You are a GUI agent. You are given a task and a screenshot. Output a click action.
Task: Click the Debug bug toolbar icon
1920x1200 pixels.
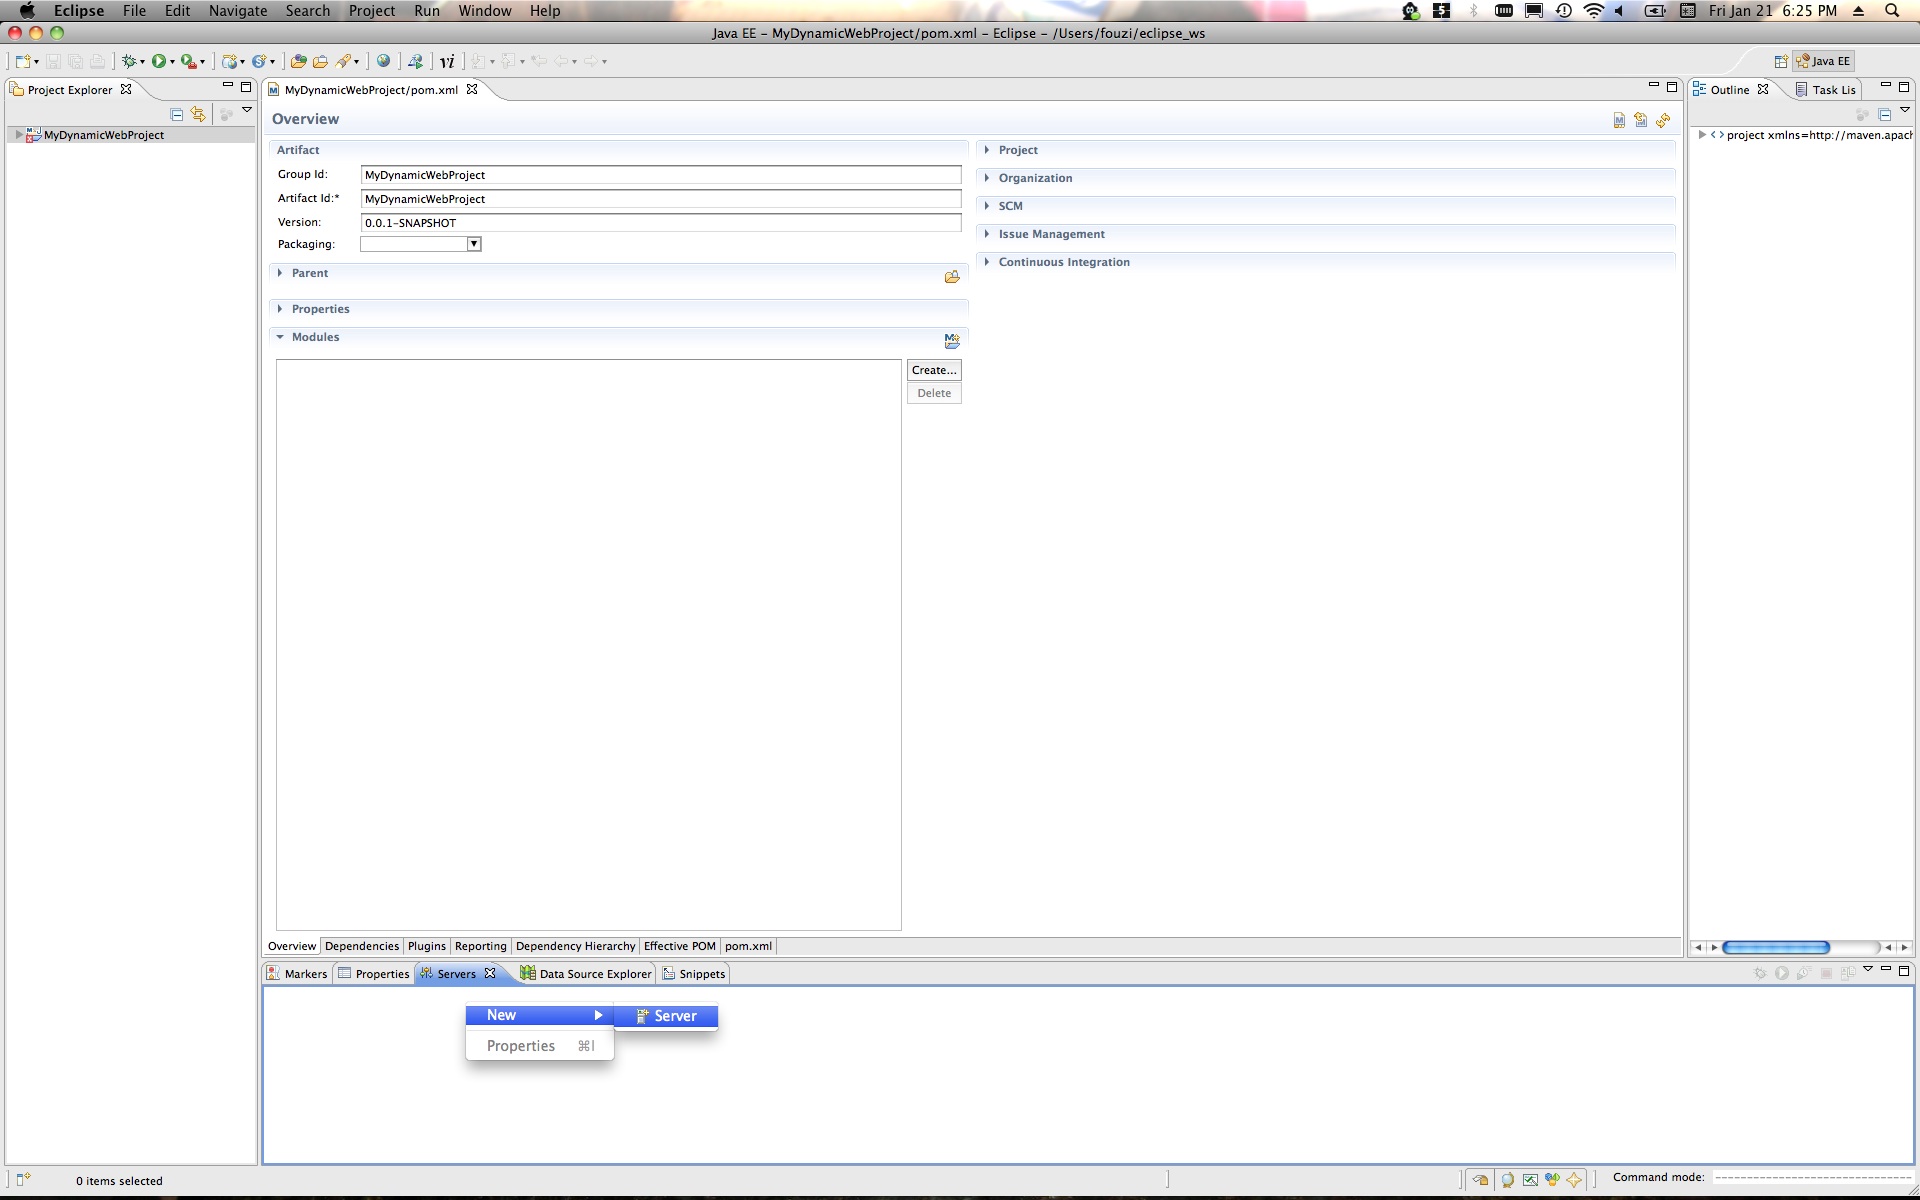coord(129,61)
